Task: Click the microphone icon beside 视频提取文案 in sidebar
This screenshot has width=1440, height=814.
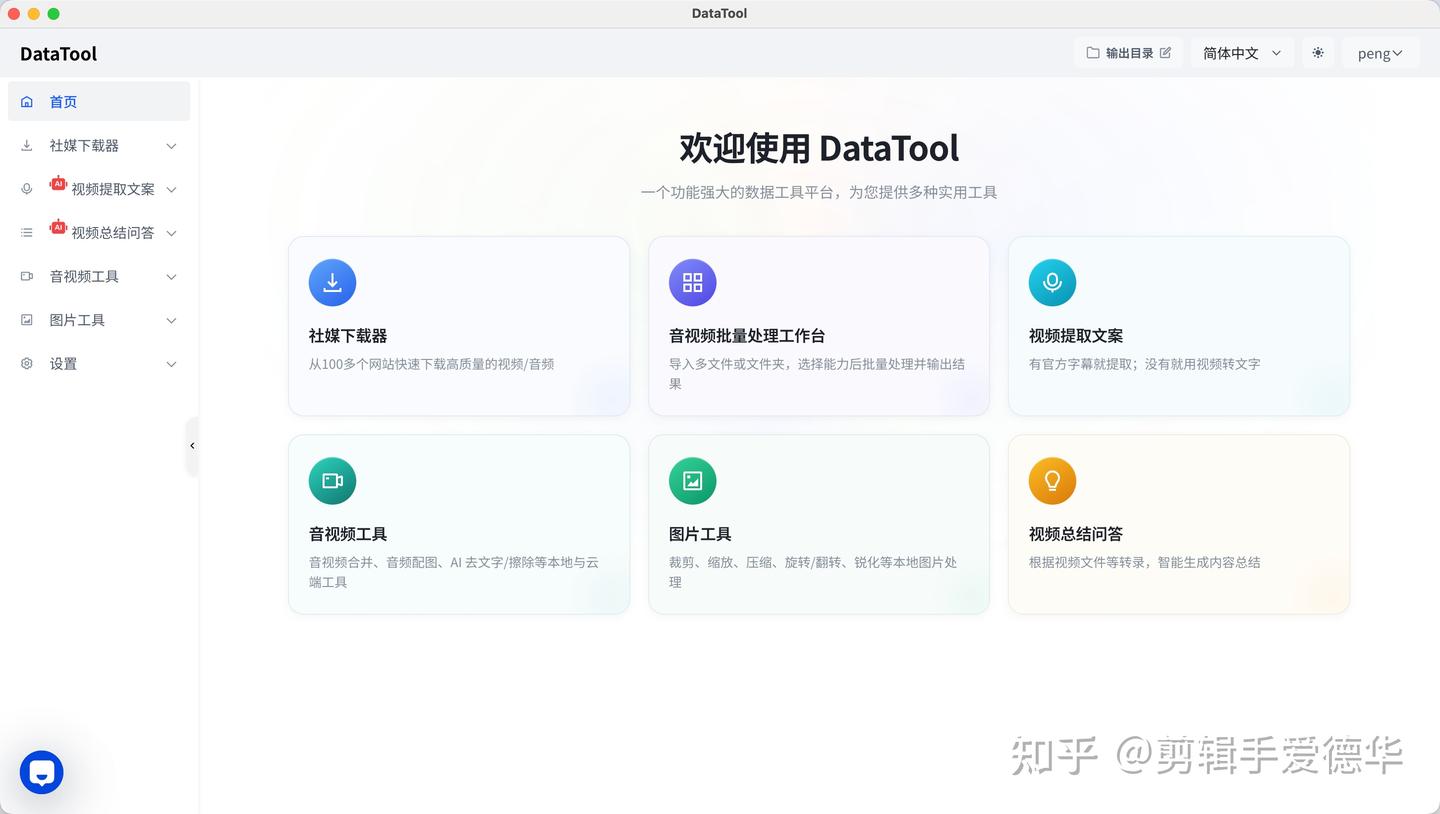Action: 27,189
